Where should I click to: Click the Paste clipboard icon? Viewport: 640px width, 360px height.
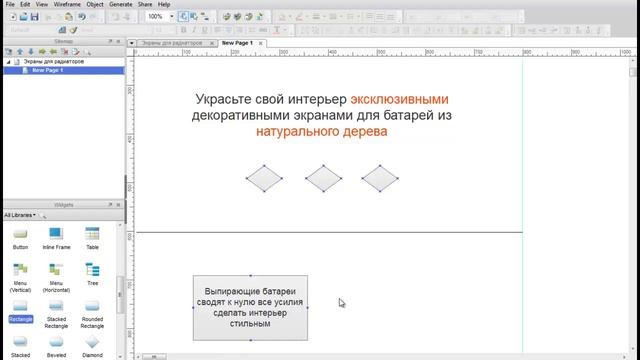[x=69, y=17]
